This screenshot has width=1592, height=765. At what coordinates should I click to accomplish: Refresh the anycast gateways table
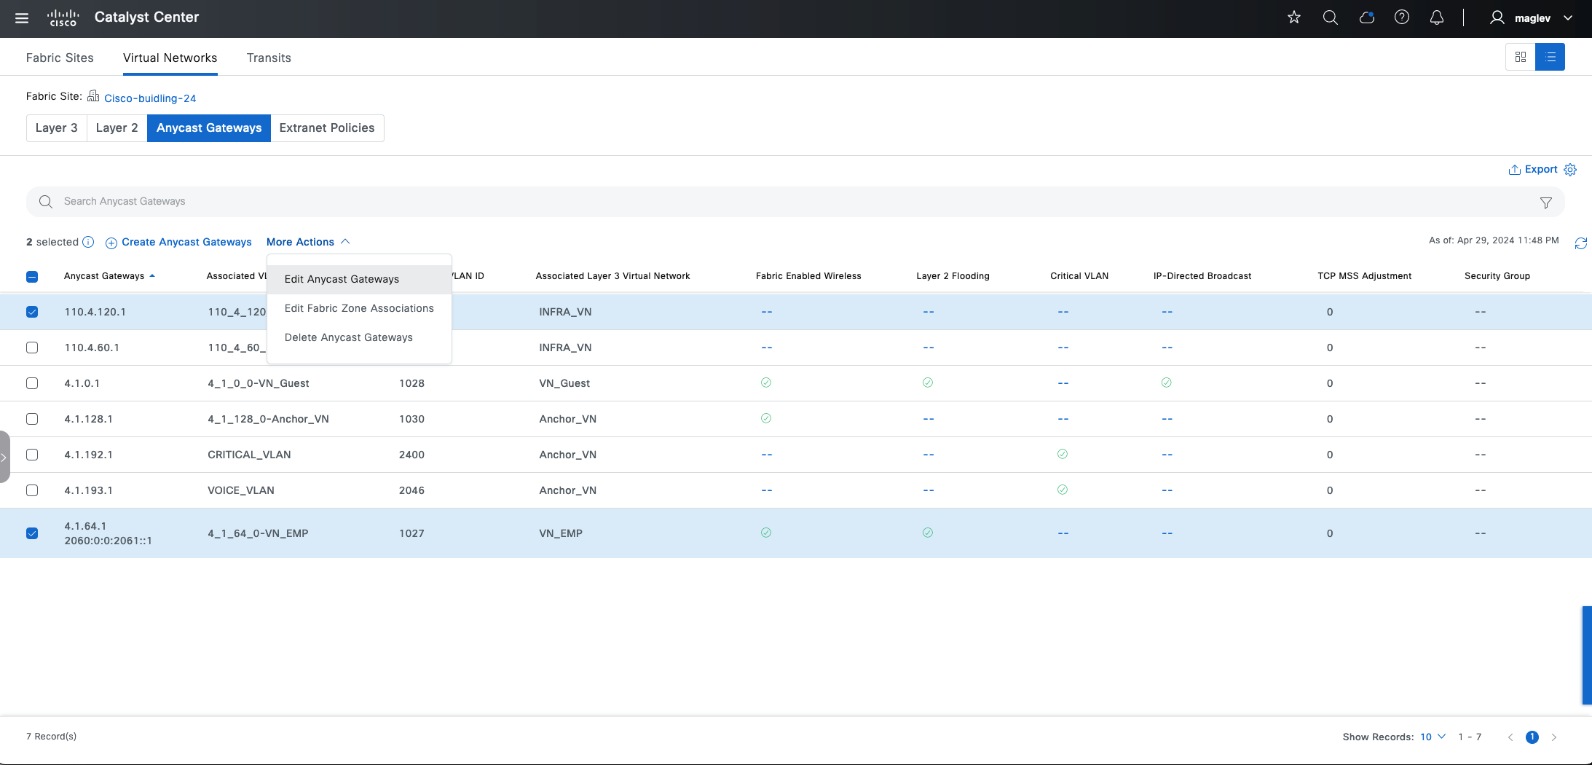pos(1580,243)
